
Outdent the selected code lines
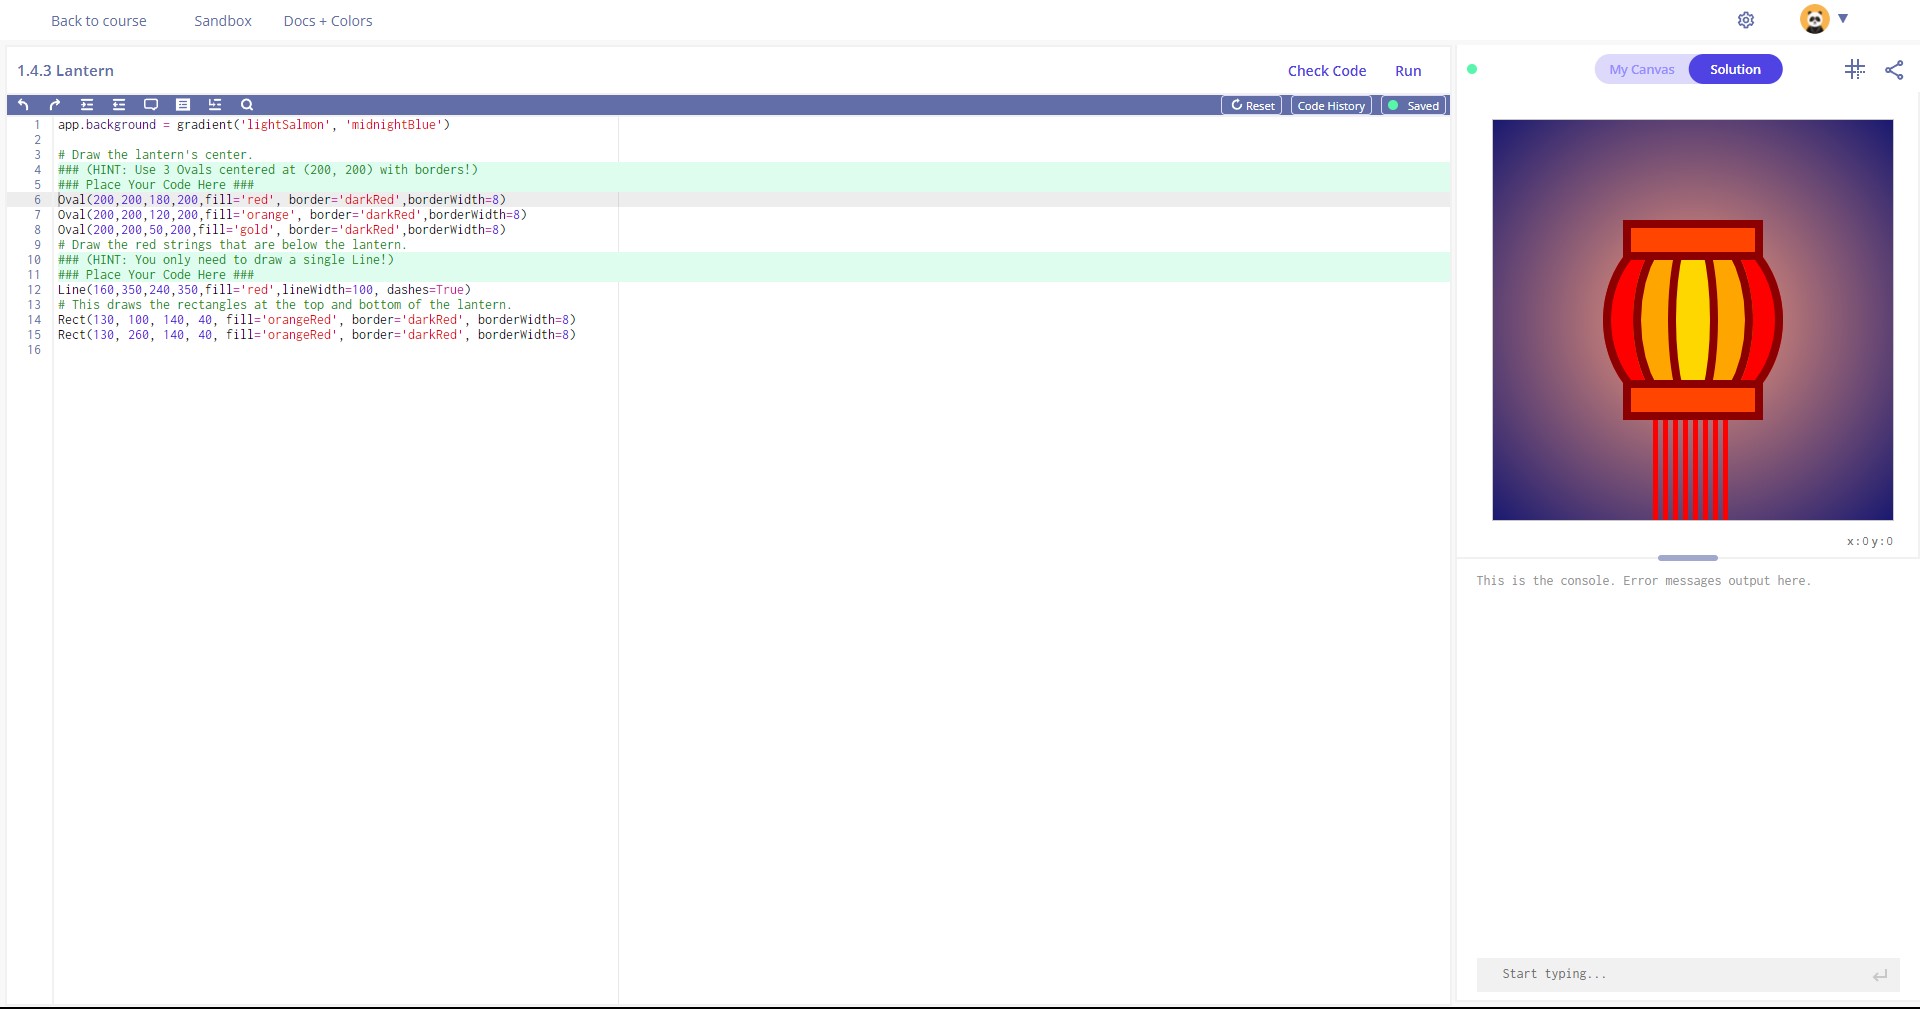[119, 105]
